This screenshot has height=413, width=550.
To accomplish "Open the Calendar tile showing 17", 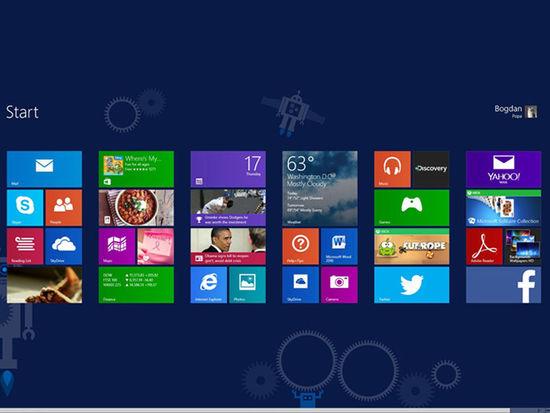I will tap(228, 169).
